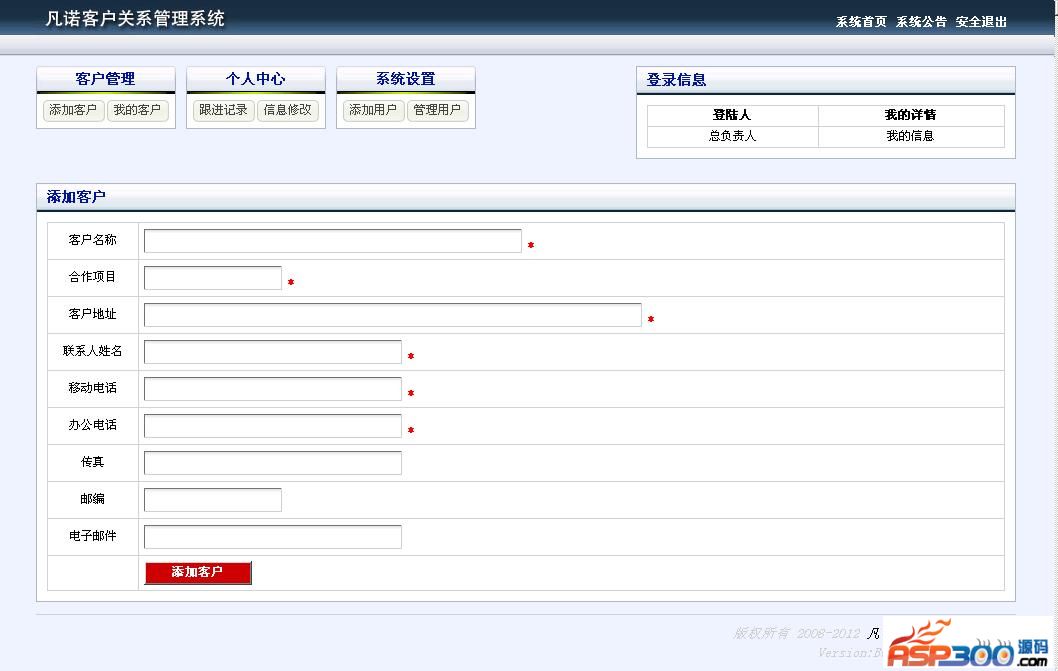Open 我的客户 under 客户管理
1058x671 pixels.
[138, 110]
